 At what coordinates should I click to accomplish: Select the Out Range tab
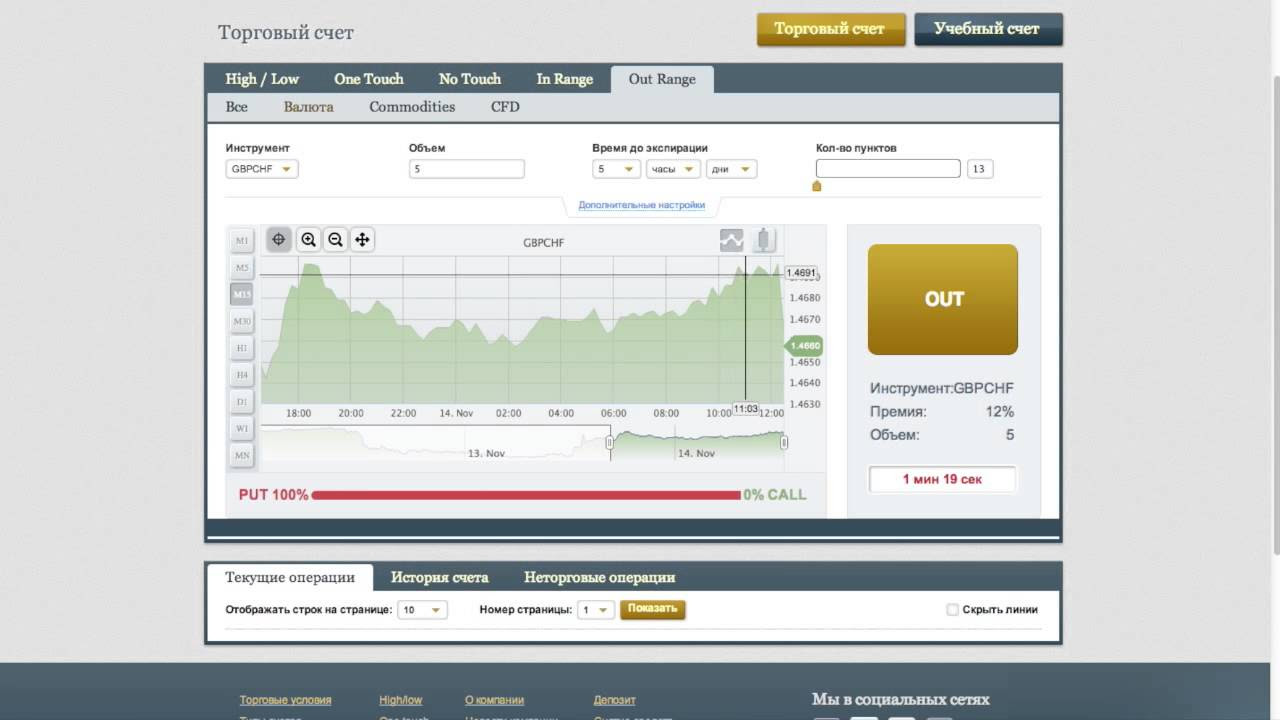pyautogui.click(x=662, y=79)
